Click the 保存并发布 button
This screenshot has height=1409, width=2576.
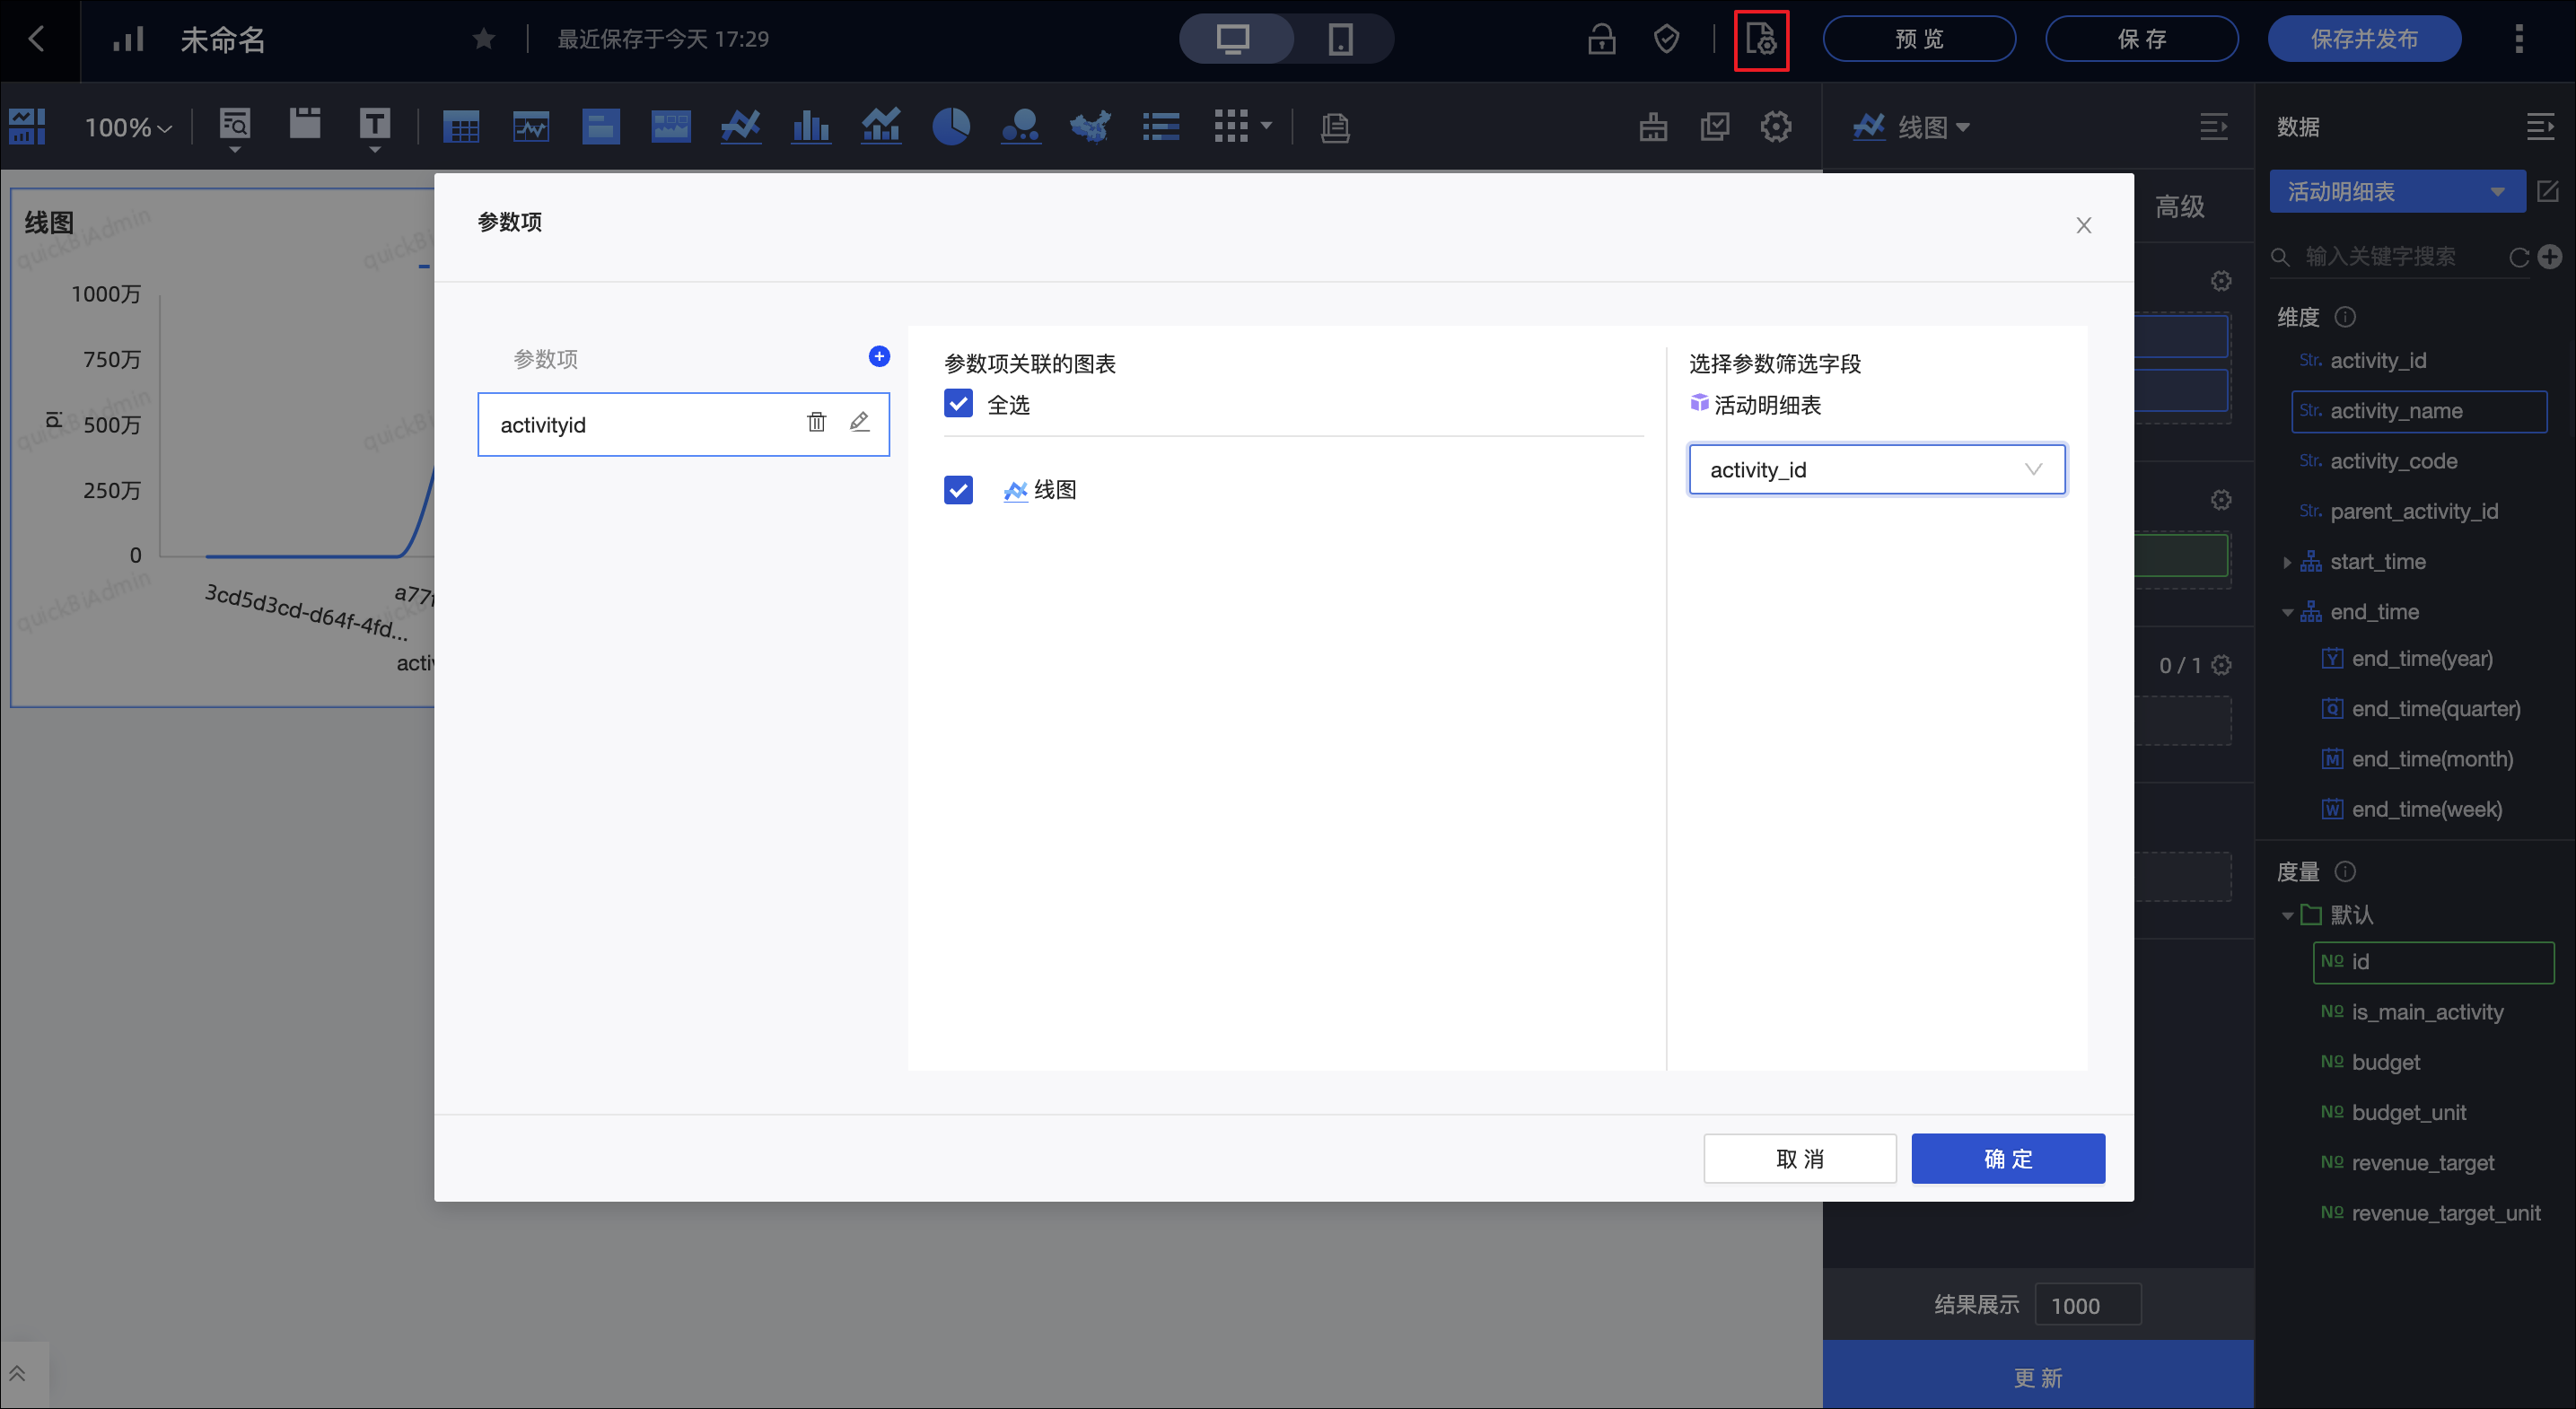(2363, 39)
